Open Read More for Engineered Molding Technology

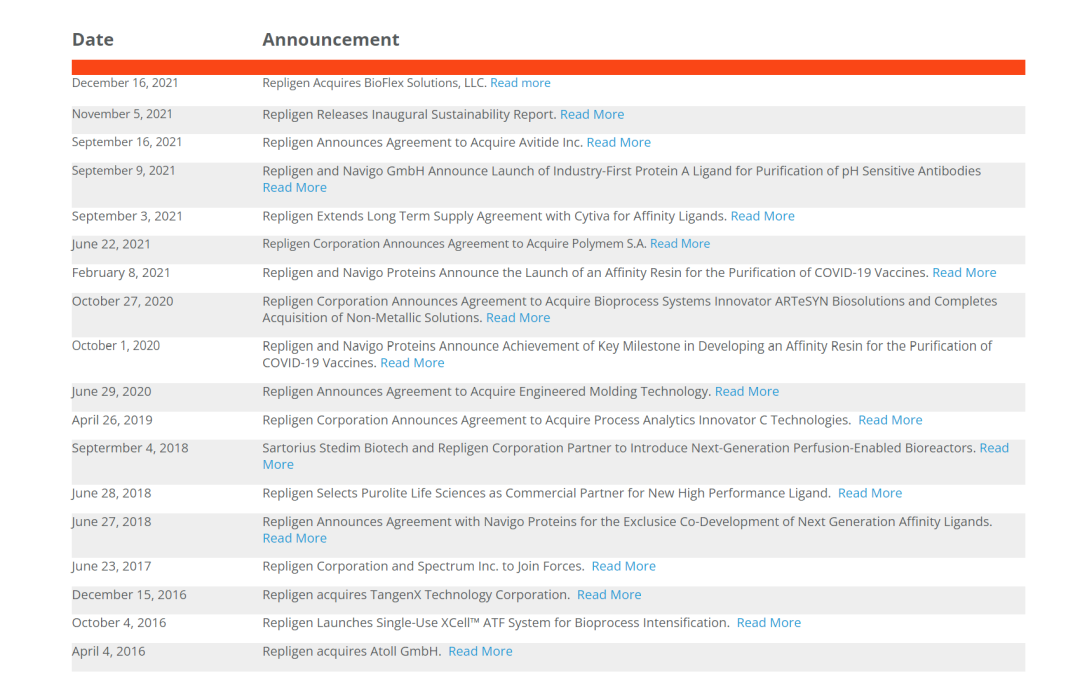tap(746, 391)
